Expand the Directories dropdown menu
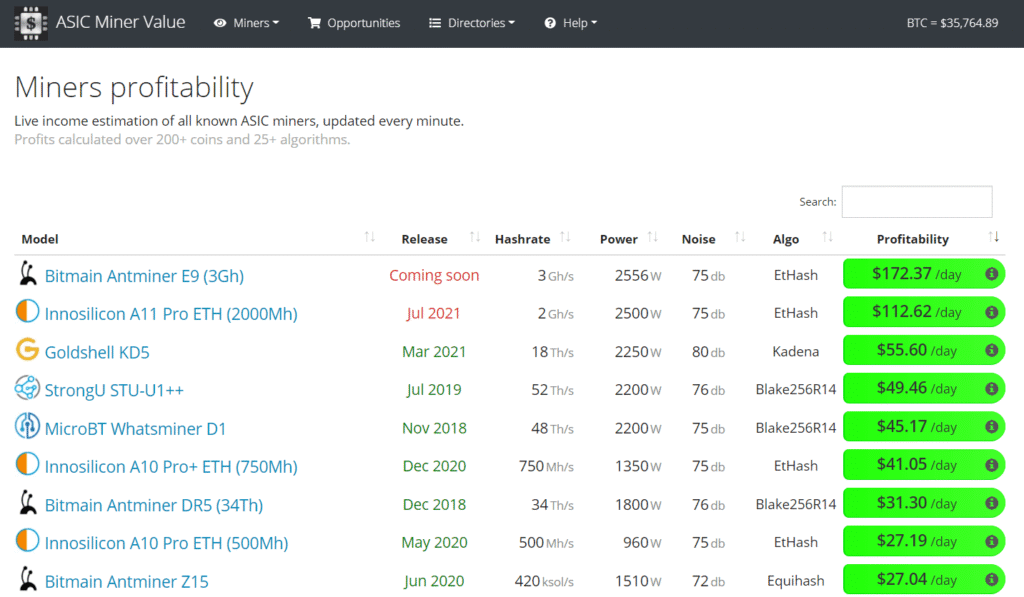 (x=472, y=23)
